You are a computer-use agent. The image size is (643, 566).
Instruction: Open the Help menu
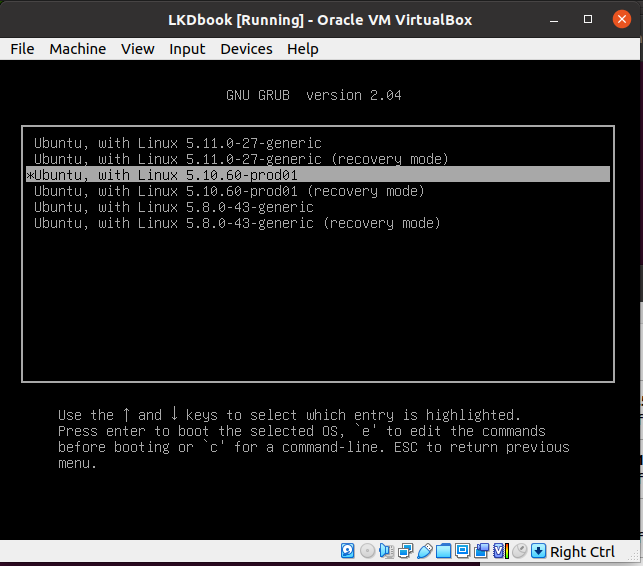tap(303, 49)
